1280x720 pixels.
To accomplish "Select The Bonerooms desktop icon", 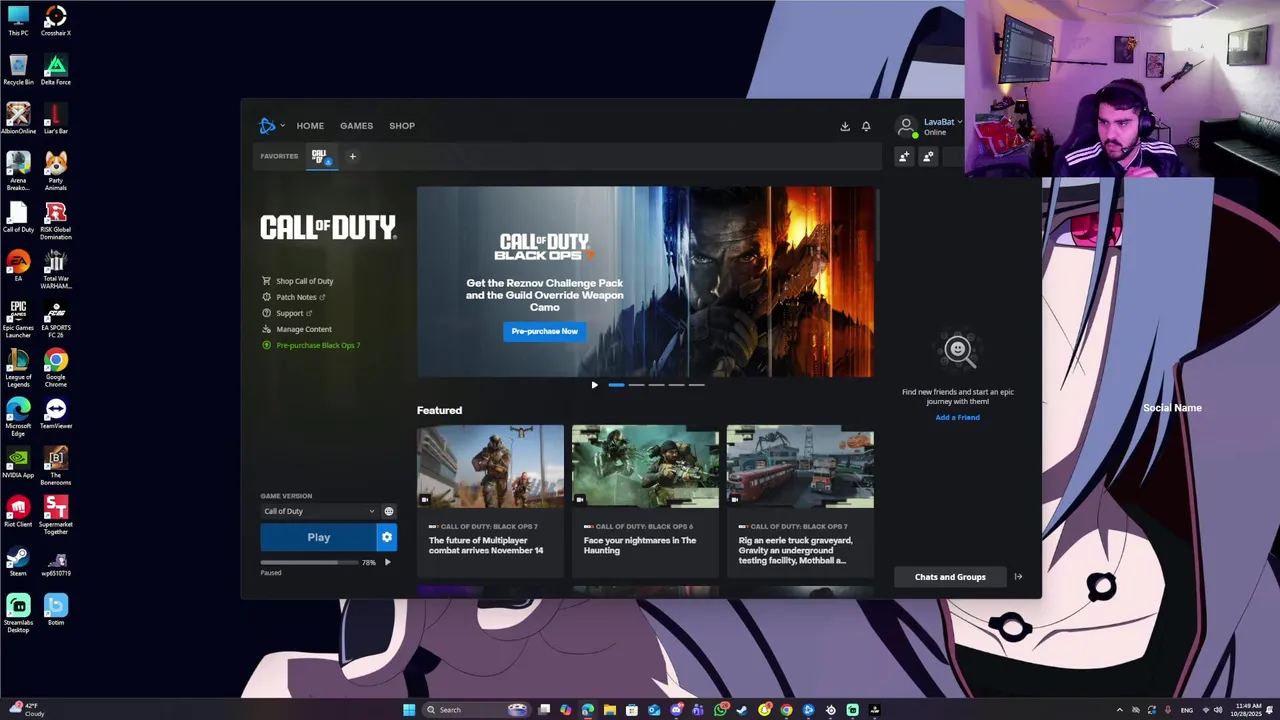I will 56,466.
